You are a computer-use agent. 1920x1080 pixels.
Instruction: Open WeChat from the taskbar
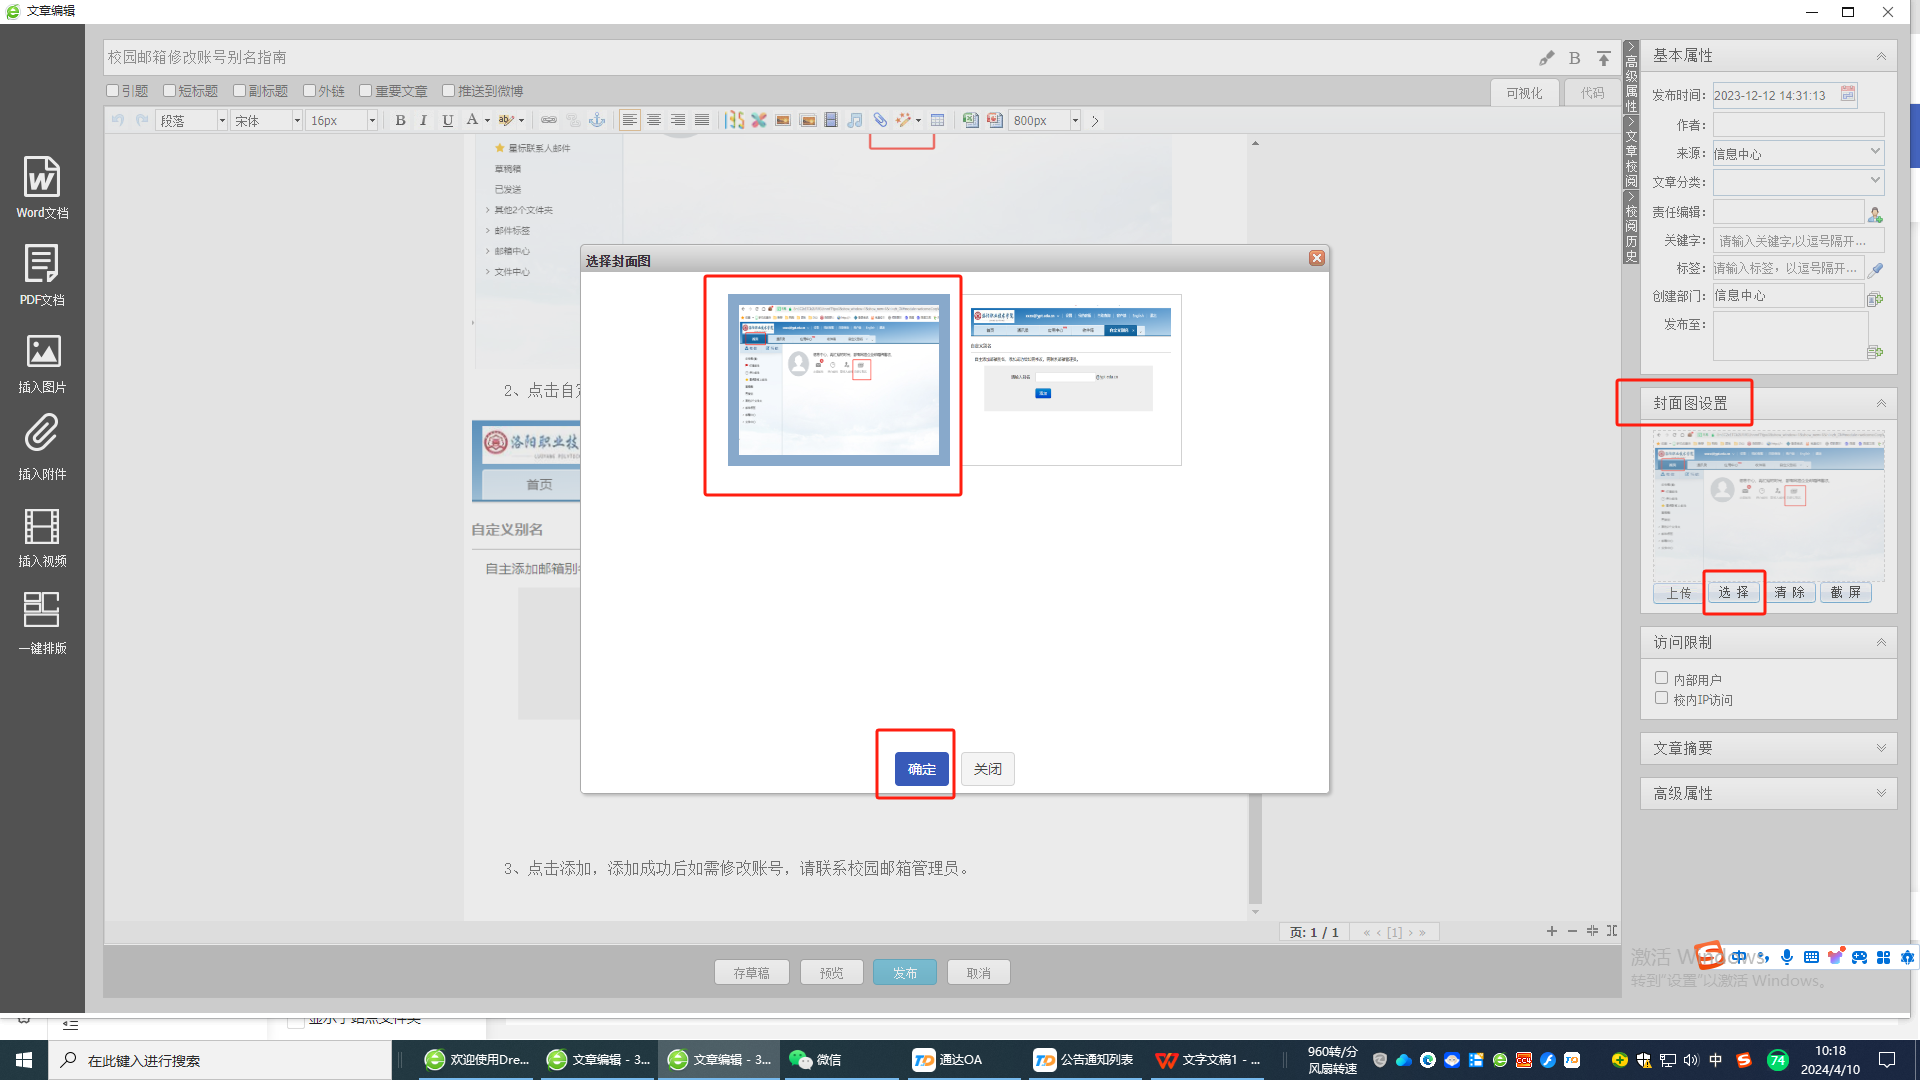click(x=816, y=1060)
